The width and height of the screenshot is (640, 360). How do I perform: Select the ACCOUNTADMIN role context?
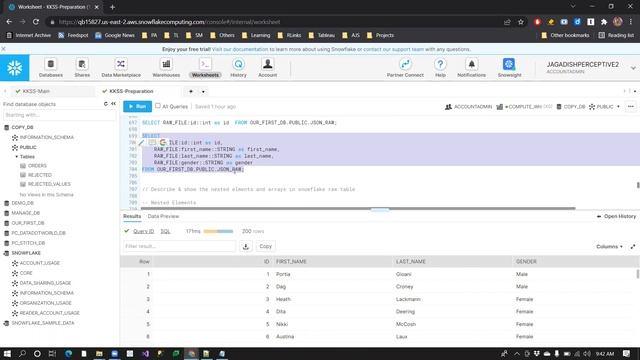[x=469, y=107]
